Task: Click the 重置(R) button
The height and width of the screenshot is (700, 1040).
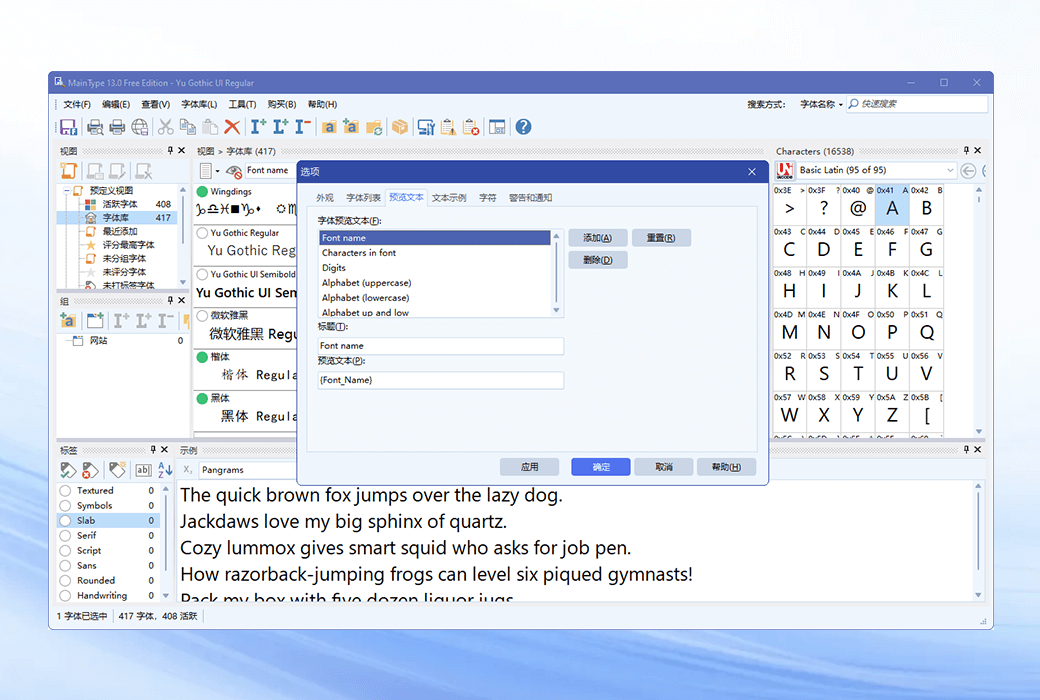Action: 661,238
